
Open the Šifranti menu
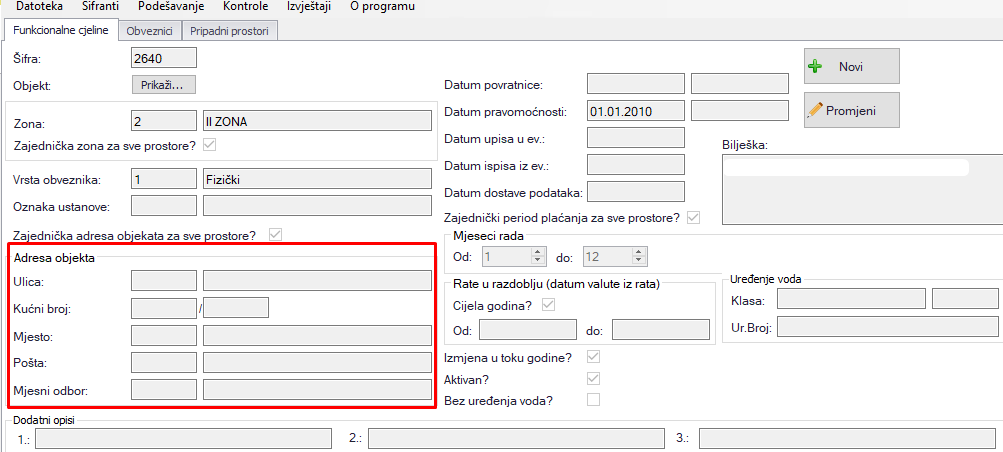(101, 6)
